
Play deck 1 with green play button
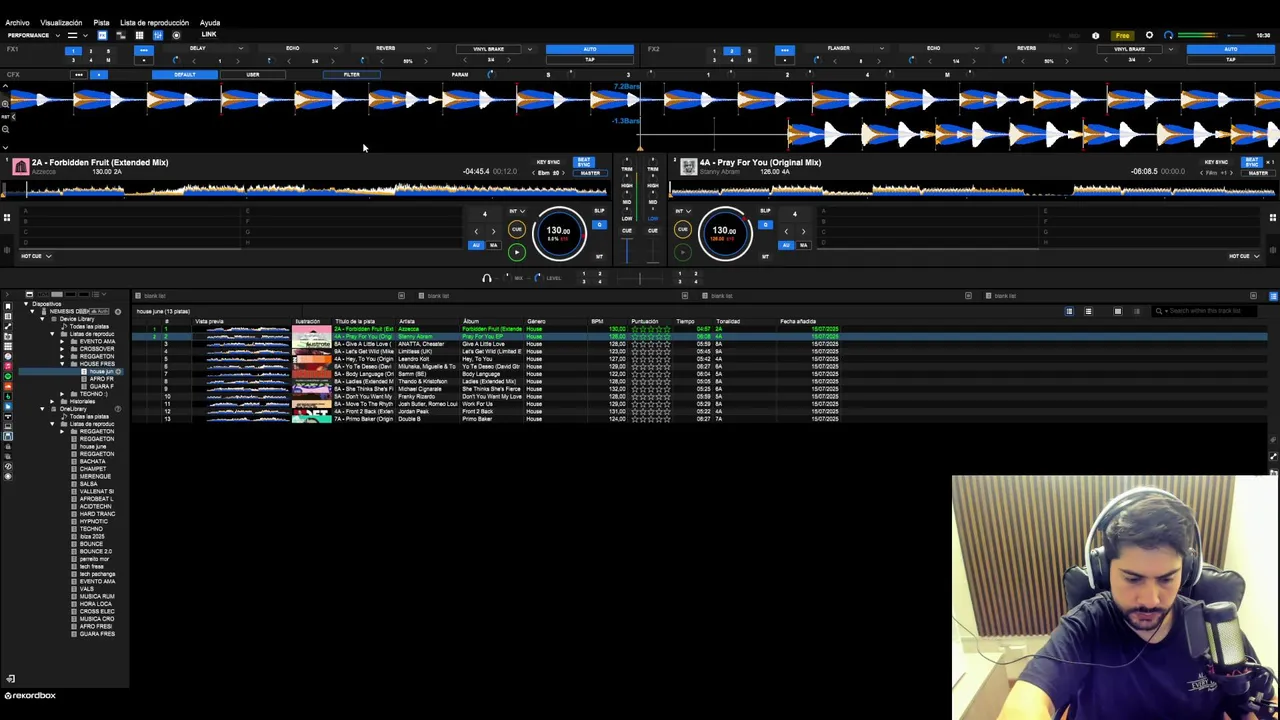pos(517,252)
